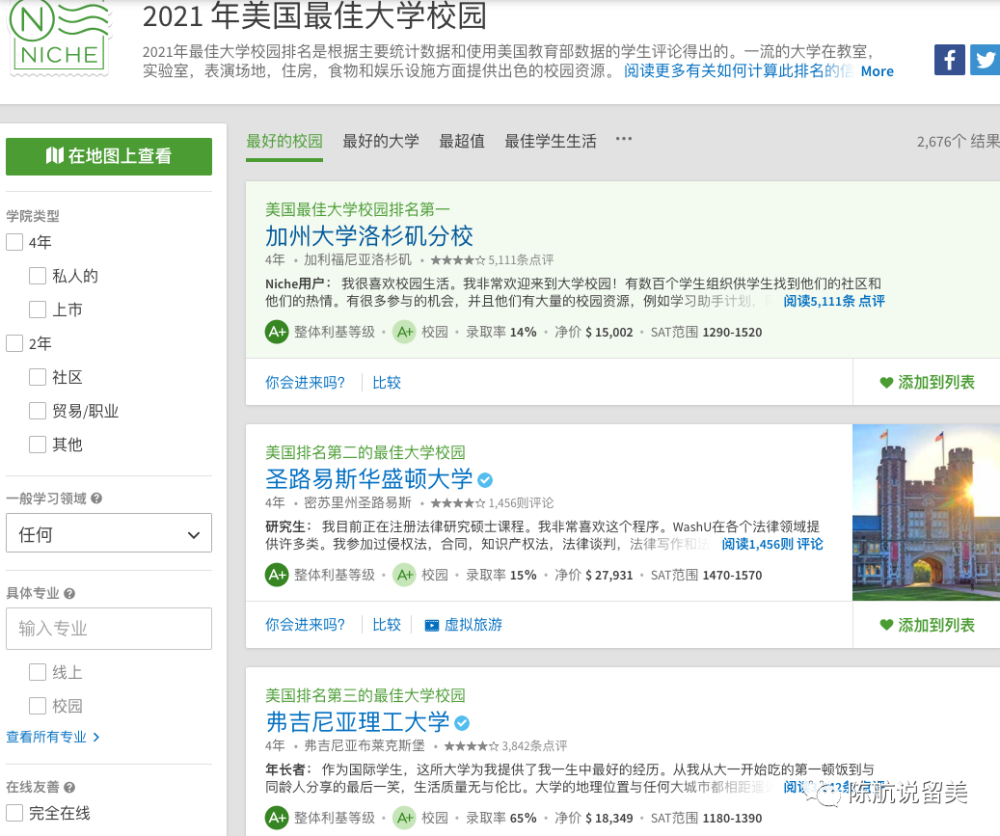Click the Niche logo

(x=58, y=36)
